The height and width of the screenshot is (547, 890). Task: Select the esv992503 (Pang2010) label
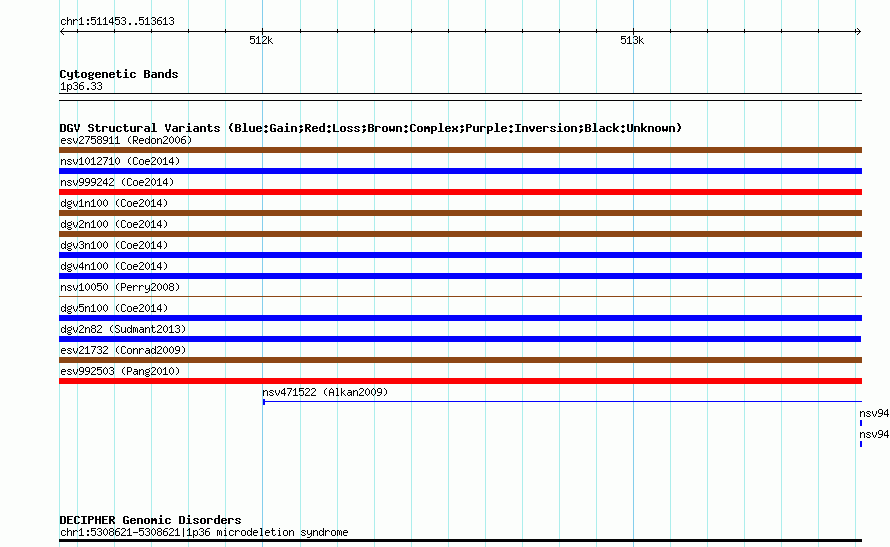click(120, 371)
